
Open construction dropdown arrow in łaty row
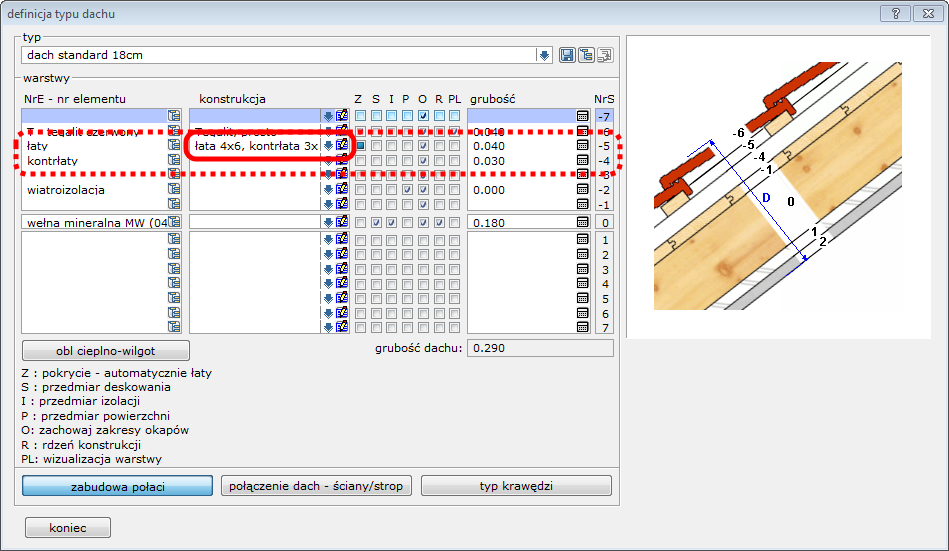tap(328, 146)
